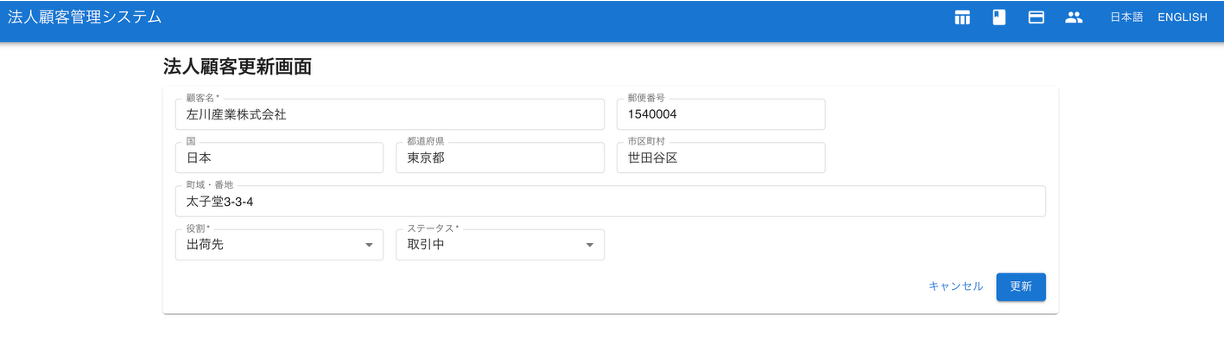The height and width of the screenshot is (360, 1224).
Task: Click the 顧客名 input field
Action: click(x=390, y=114)
